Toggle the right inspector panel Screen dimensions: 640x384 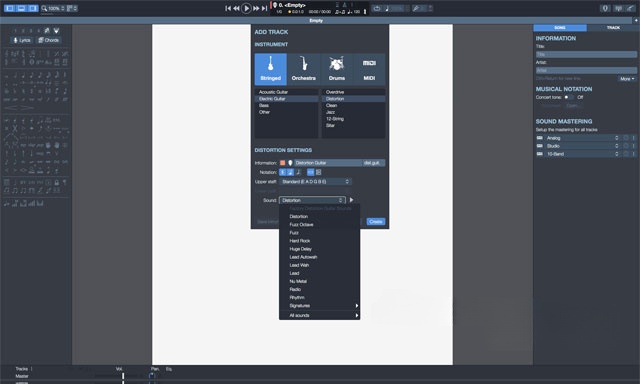click(33, 8)
